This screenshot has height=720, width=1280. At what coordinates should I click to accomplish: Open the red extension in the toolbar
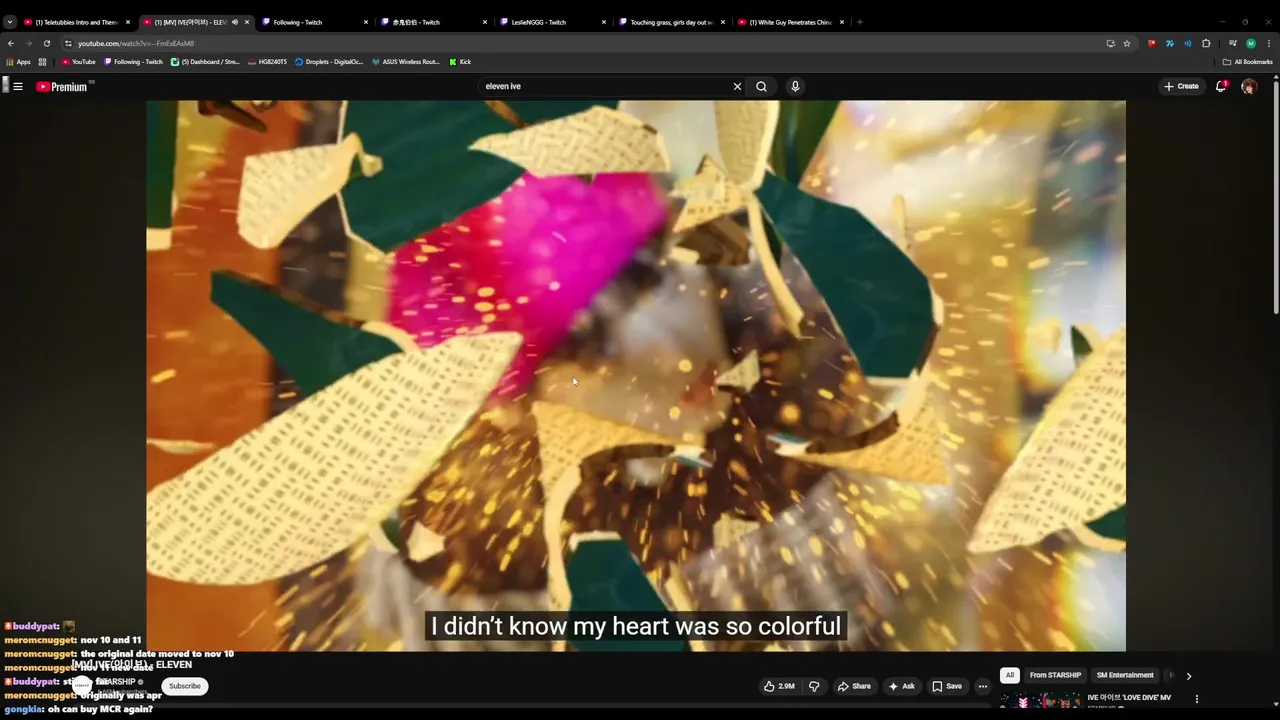point(1152,43)
